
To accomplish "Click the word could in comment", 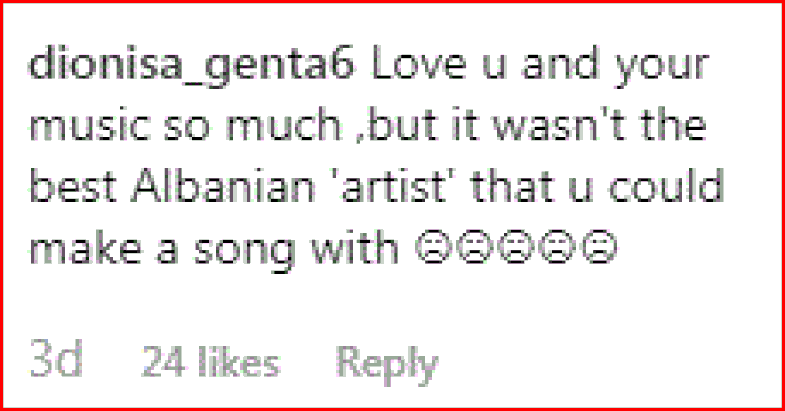I will [x=666, y=185].
